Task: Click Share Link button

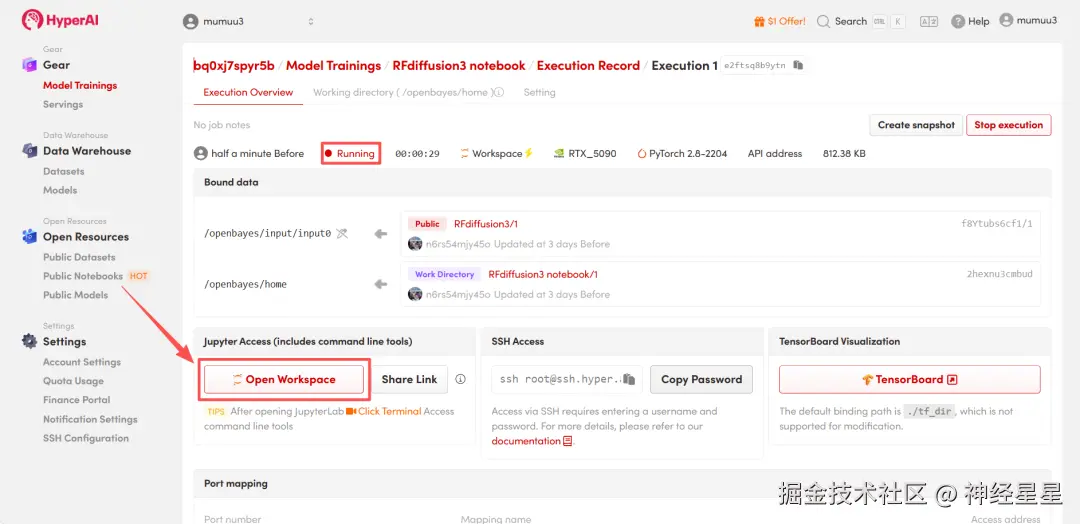Action: [x=409, y=379]
